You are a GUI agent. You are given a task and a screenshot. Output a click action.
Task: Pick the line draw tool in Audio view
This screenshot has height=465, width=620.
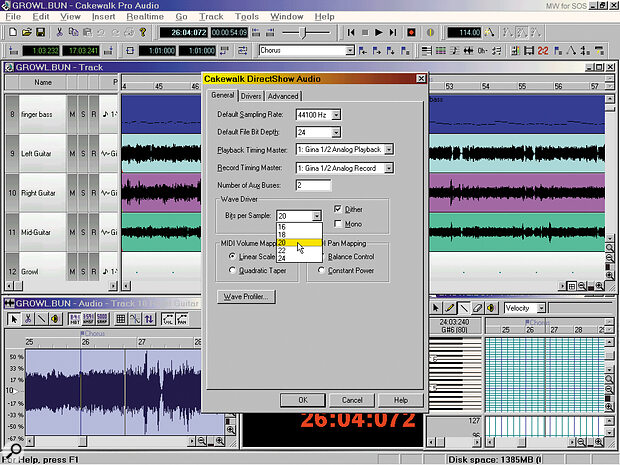tap(41, 319)
